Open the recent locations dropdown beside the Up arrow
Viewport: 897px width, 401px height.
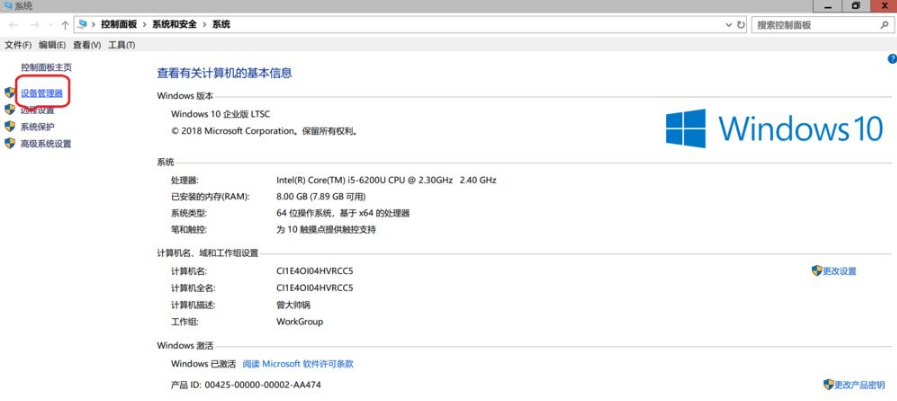[49, 25]
